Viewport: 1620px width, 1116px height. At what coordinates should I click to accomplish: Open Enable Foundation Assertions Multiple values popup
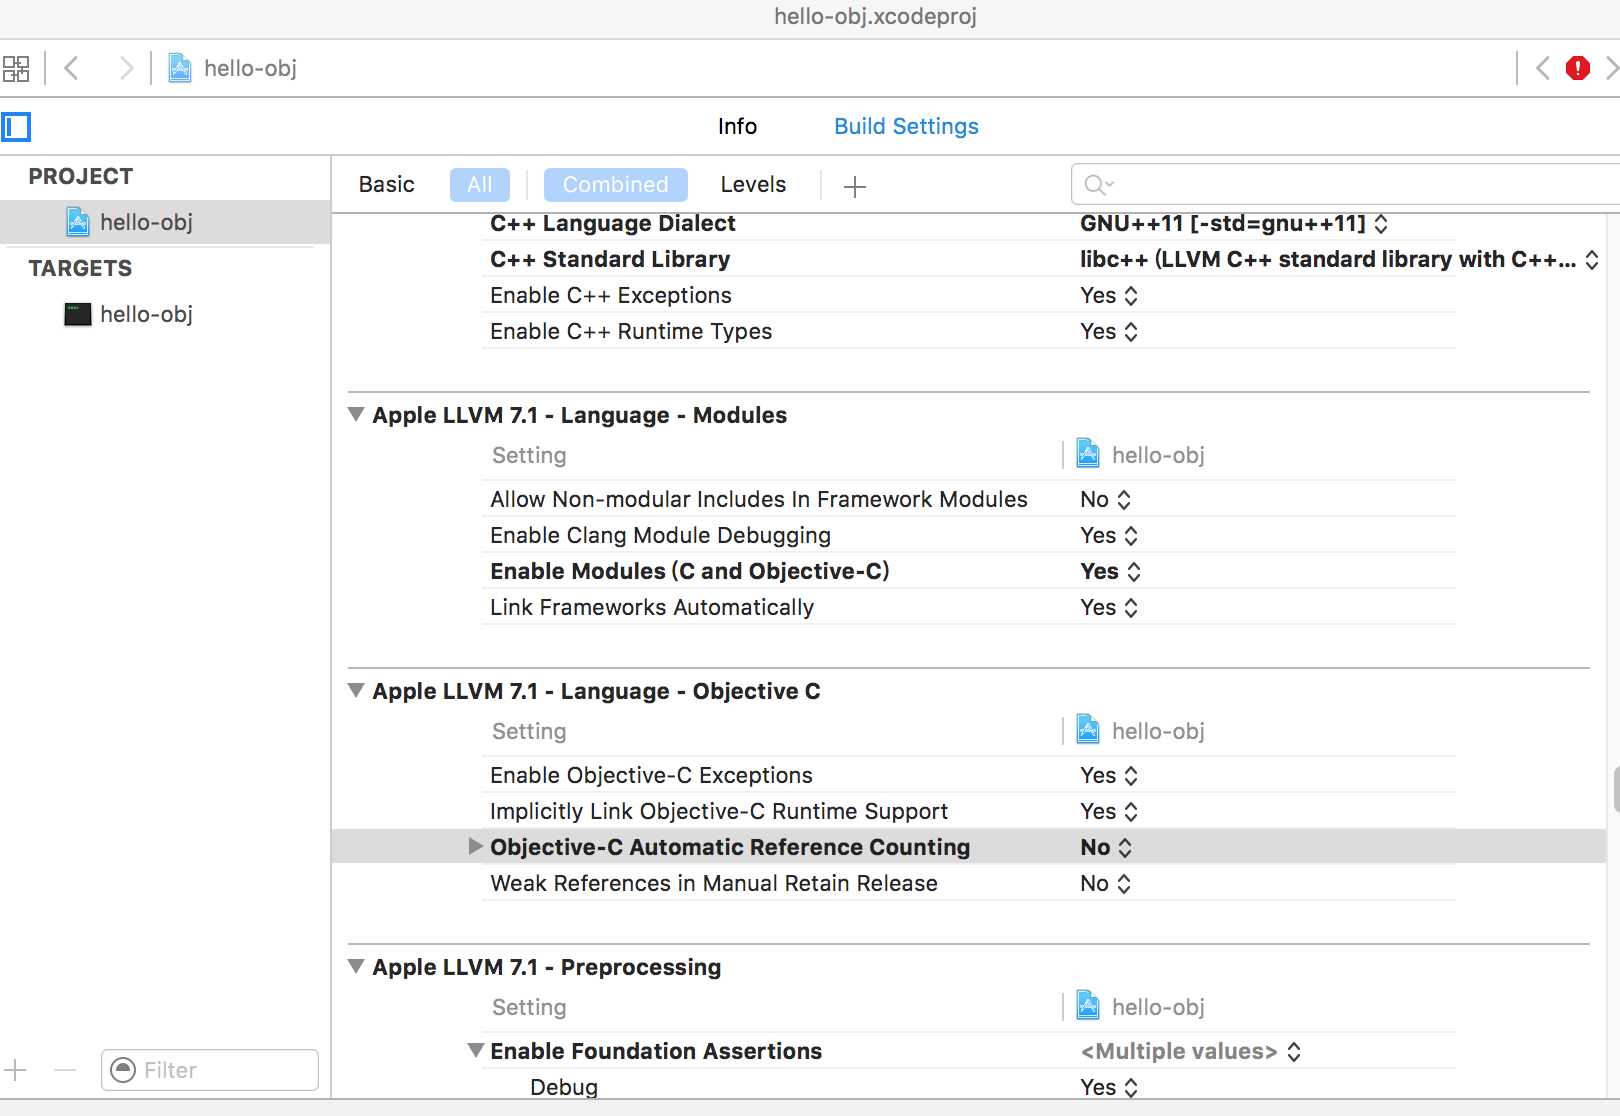tap(1191, 1051)
